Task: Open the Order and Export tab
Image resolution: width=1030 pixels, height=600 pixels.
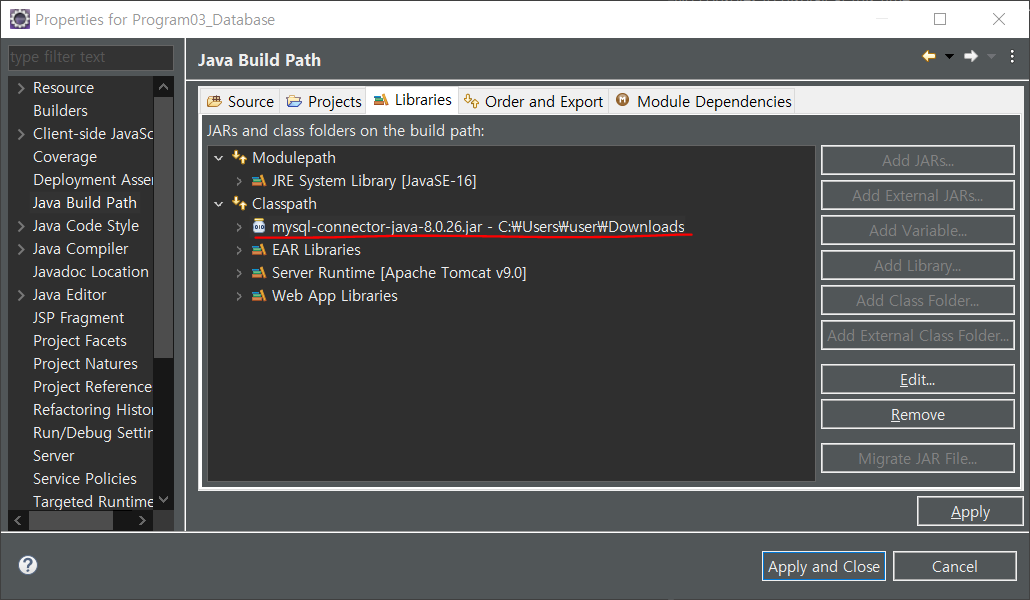Action: tap(533, 101)
